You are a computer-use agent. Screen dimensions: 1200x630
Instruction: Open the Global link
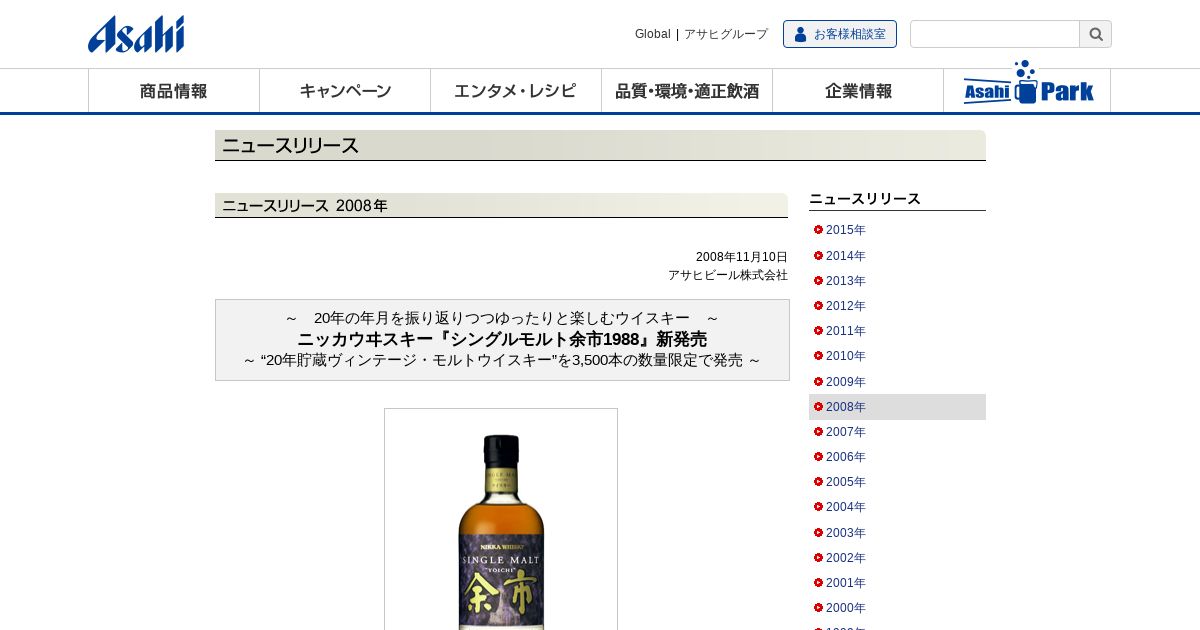pos(653,34)
